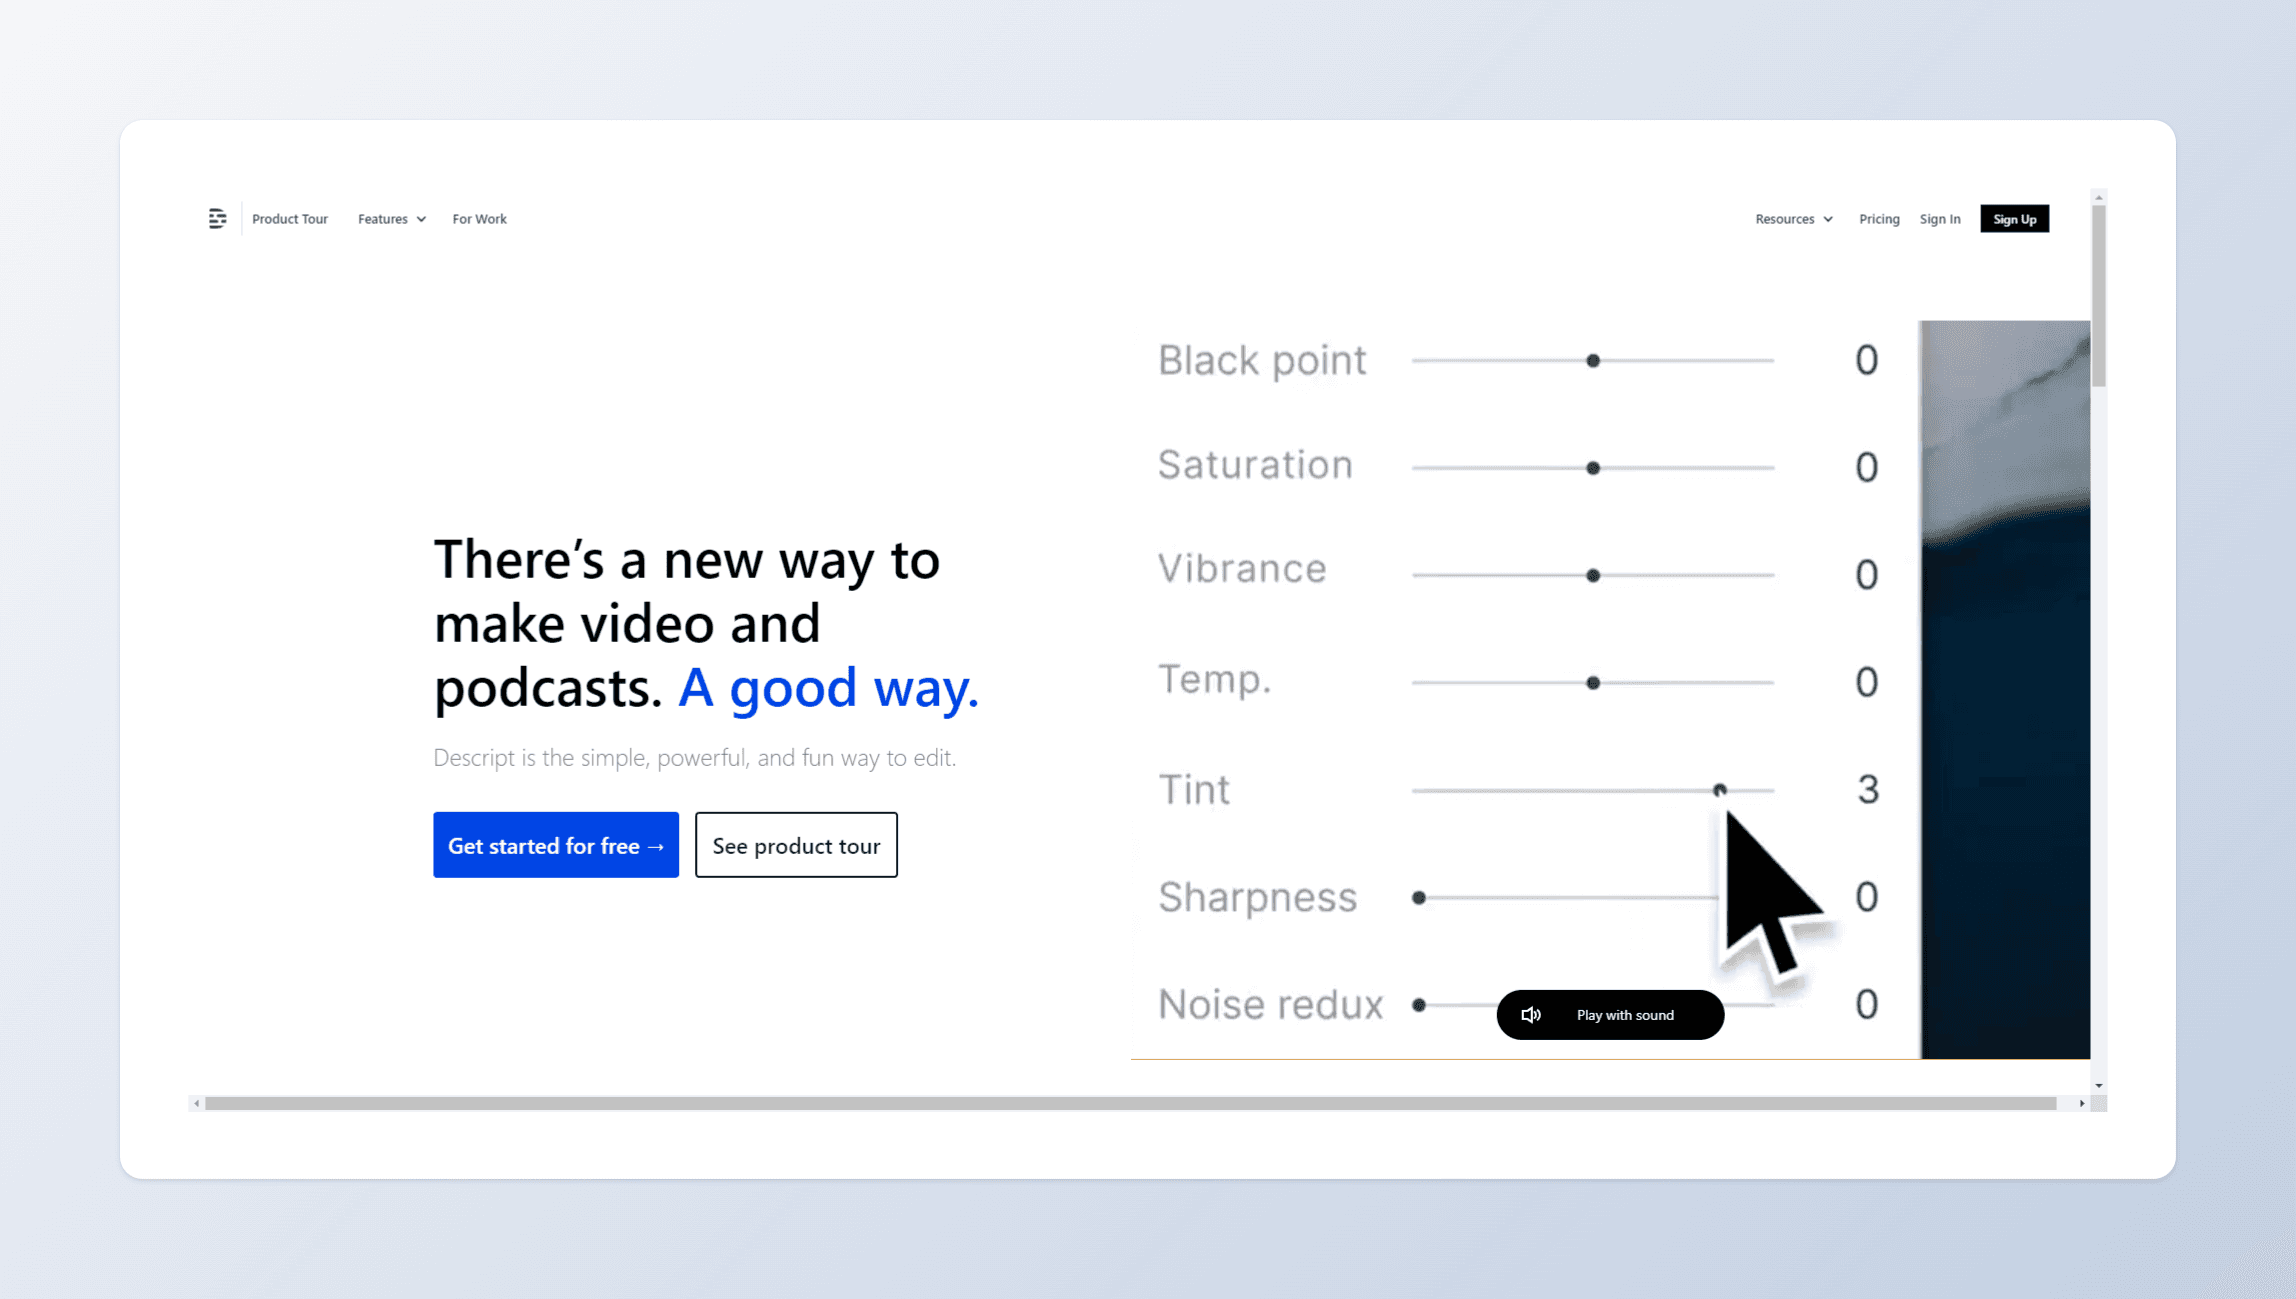Click the horizontal scrollbar left arrow
2296x1299 pixels.
click(x=197, y=1103)
